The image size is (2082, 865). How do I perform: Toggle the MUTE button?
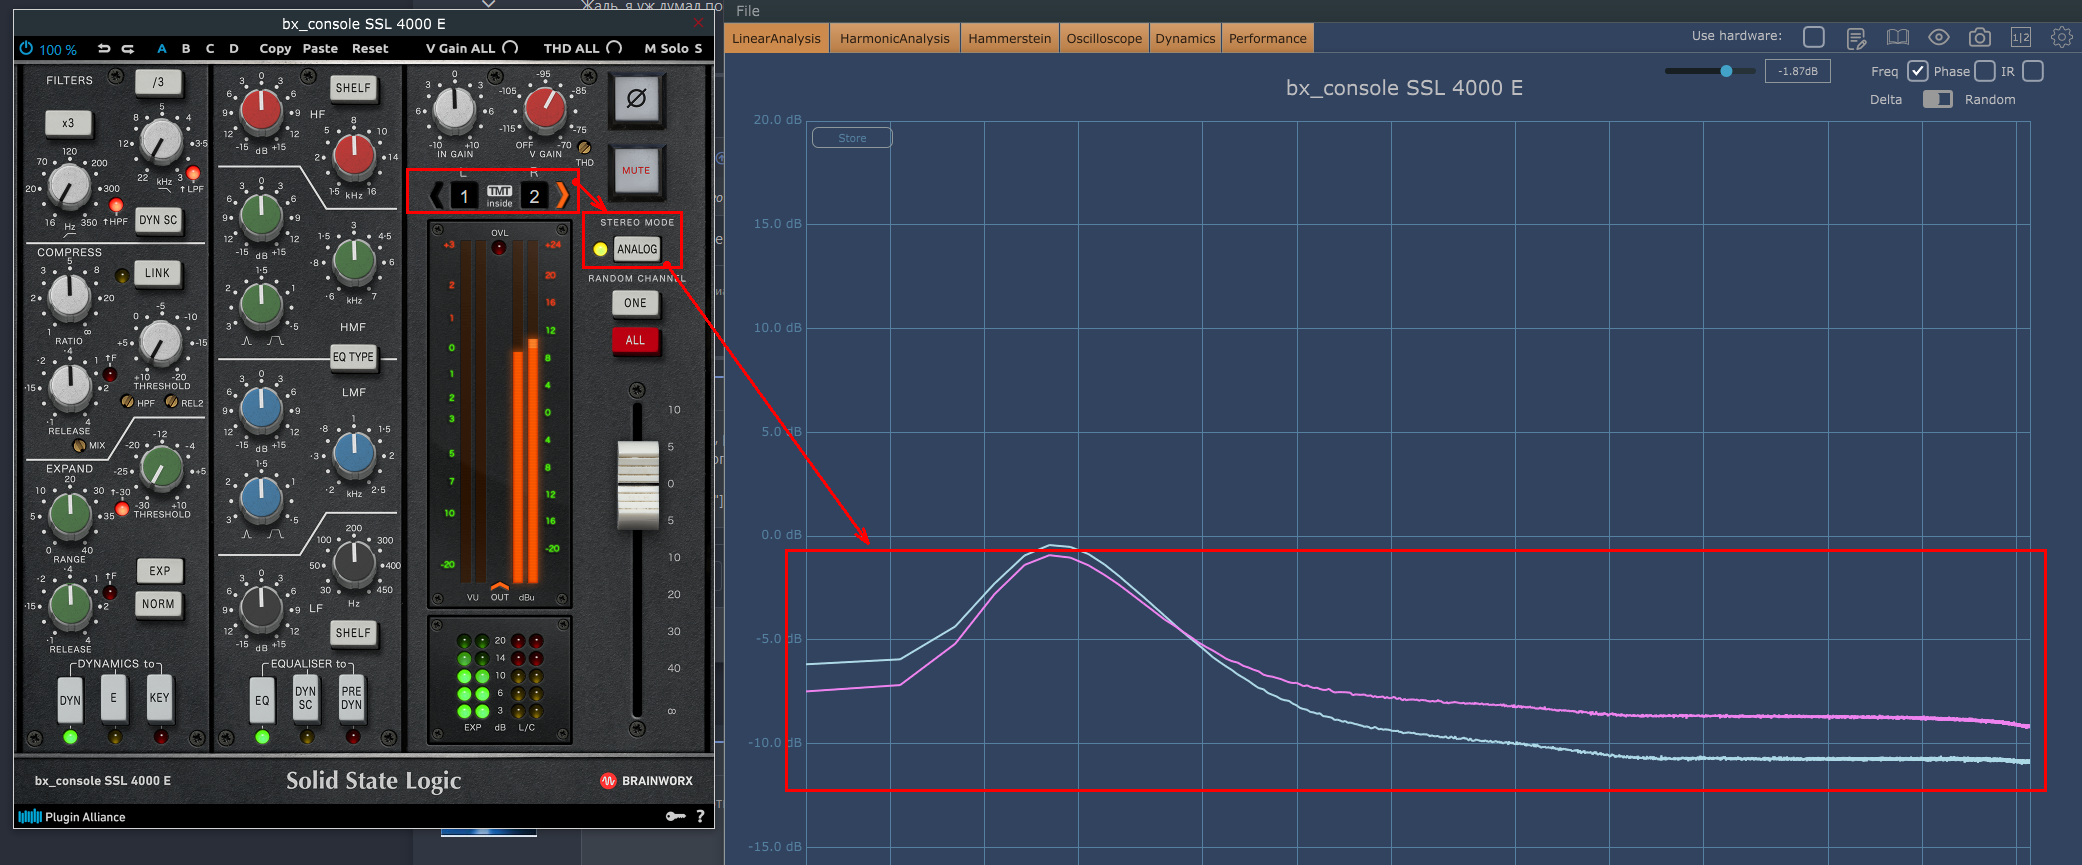click(x=636, y=171)
